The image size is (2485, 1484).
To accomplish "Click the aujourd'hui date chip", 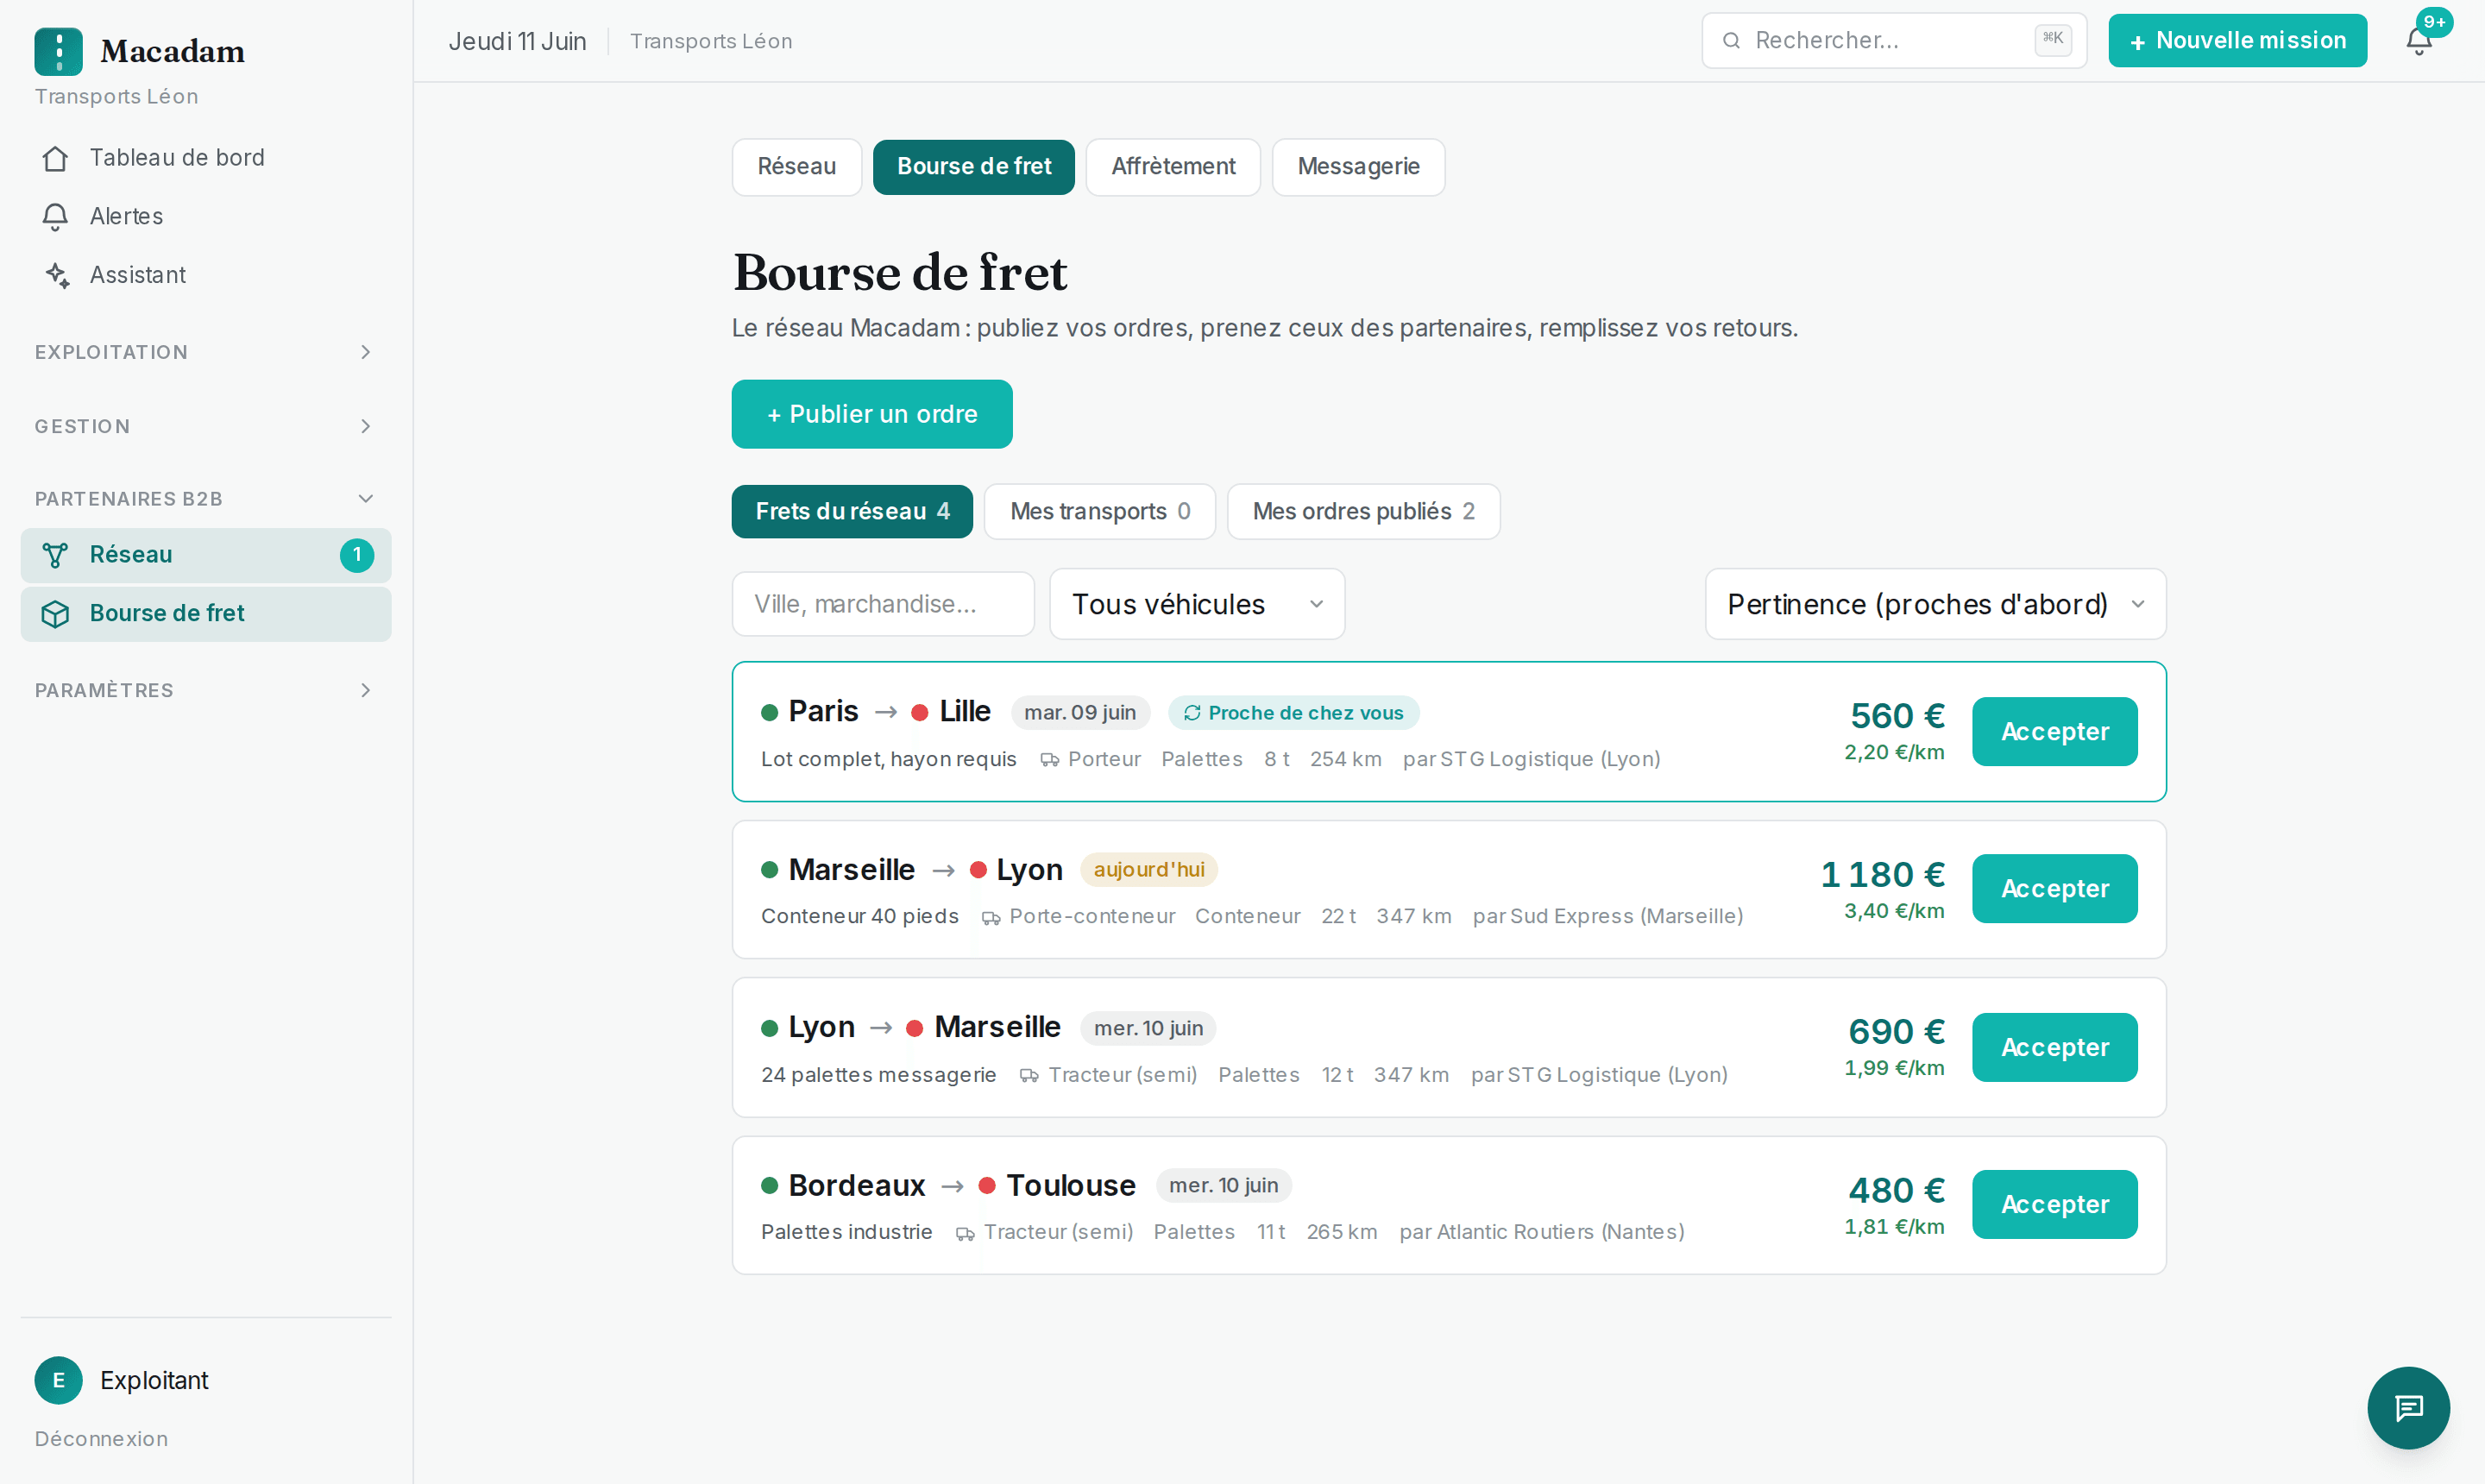I will [x=1148, y=870].
